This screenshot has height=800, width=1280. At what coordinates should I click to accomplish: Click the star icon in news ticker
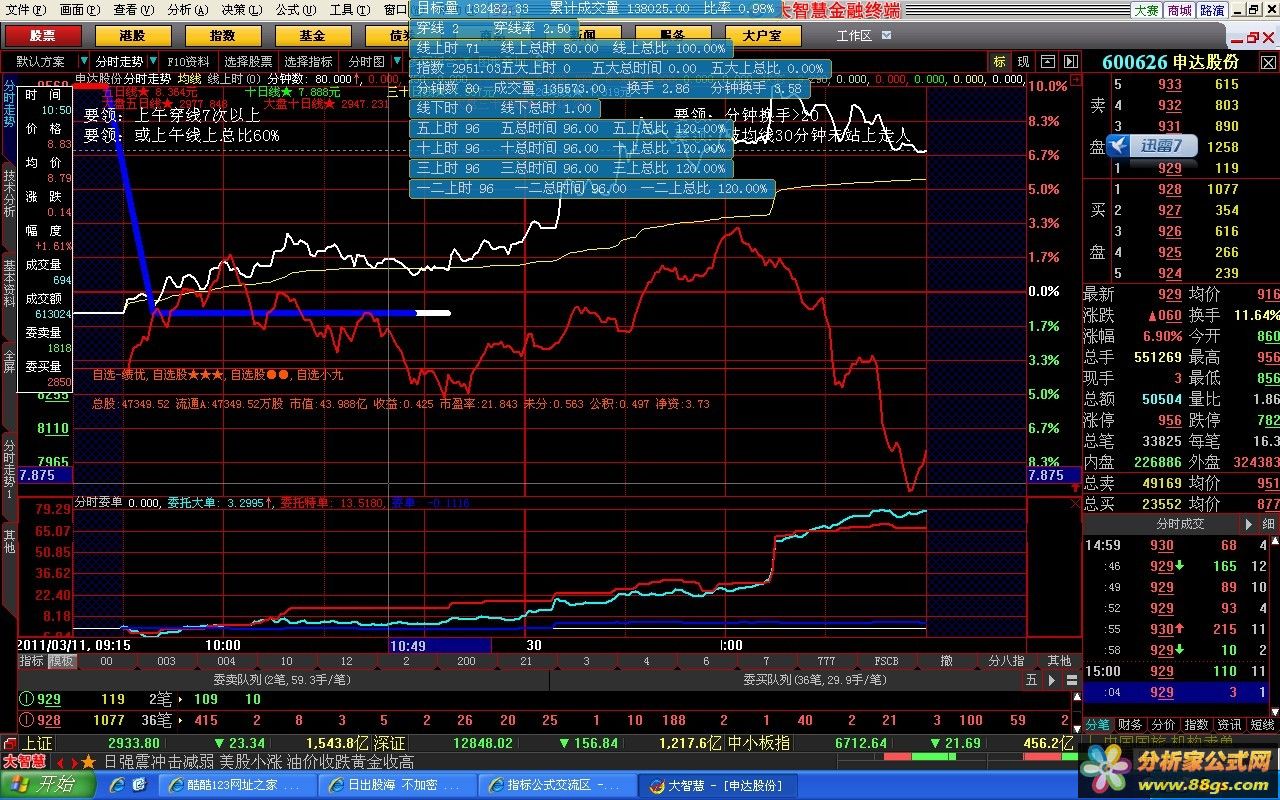pyautogui.click(x=89, y=761)
